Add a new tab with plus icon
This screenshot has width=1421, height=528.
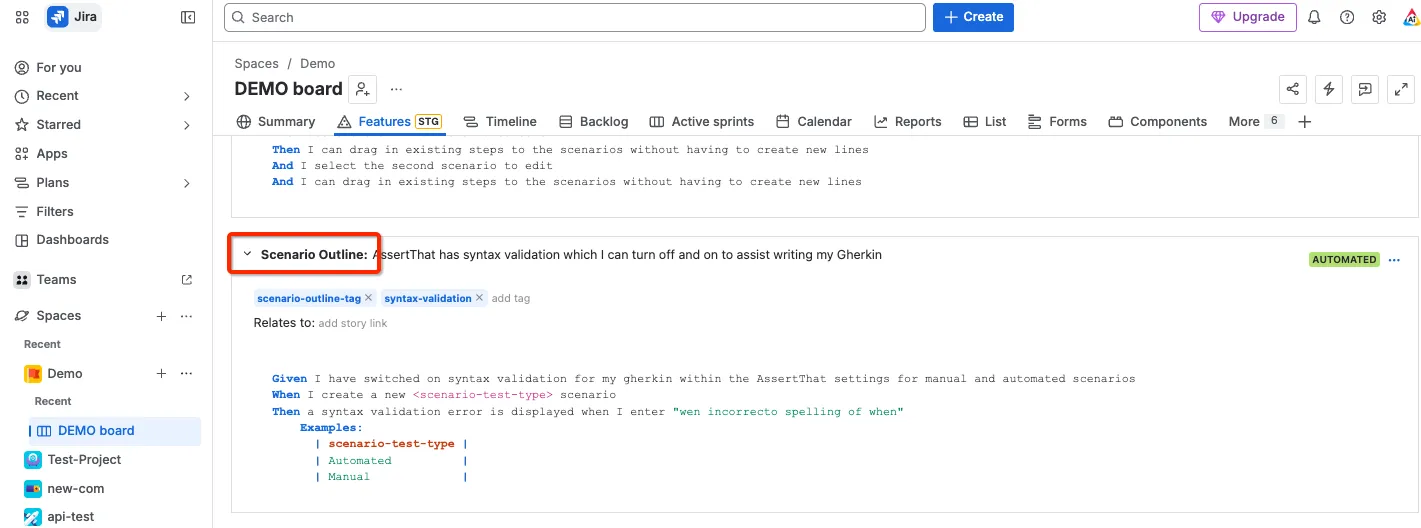1304,122
